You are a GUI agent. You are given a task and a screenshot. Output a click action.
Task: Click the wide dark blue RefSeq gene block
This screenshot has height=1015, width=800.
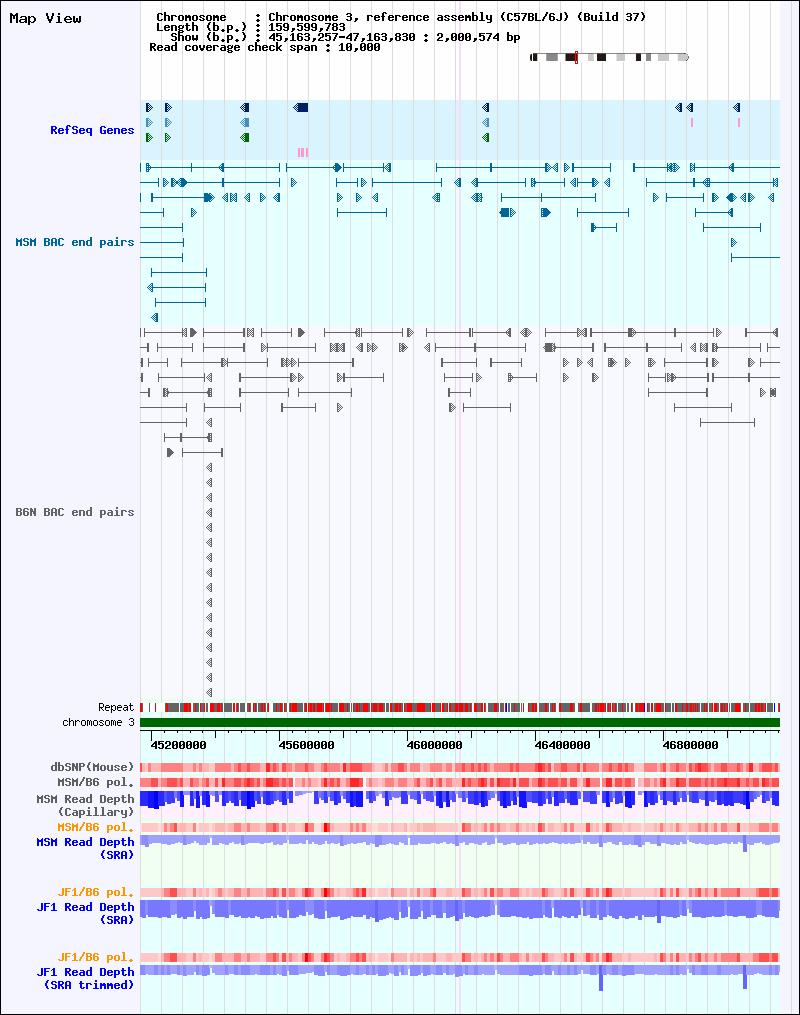pos(301,107)
